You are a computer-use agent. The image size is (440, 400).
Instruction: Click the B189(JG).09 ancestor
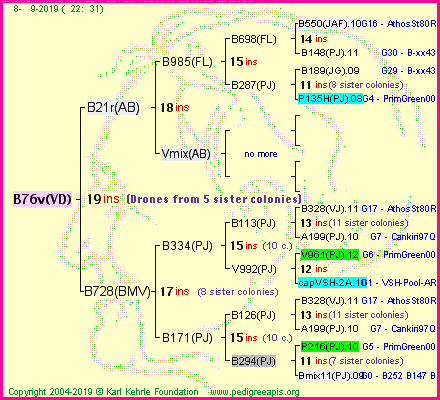[330, 71]
